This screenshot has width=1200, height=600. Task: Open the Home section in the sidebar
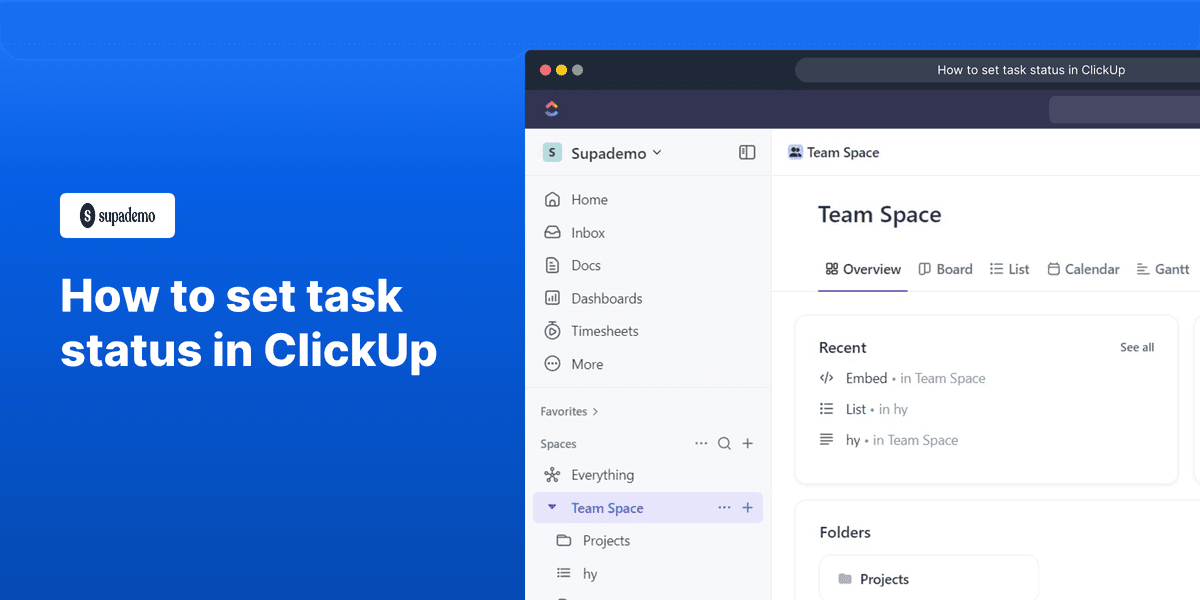pyautogui.click(x=589, y=199)
